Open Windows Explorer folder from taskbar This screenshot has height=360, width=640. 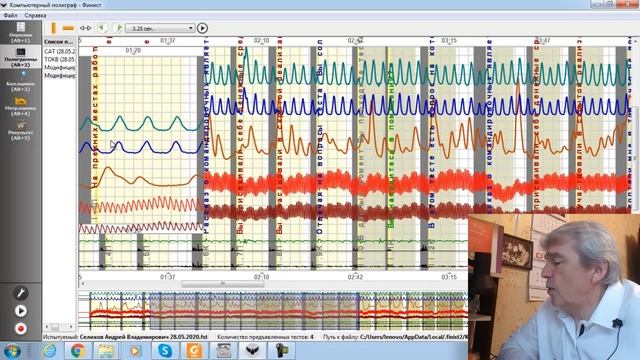click(106, 351)
